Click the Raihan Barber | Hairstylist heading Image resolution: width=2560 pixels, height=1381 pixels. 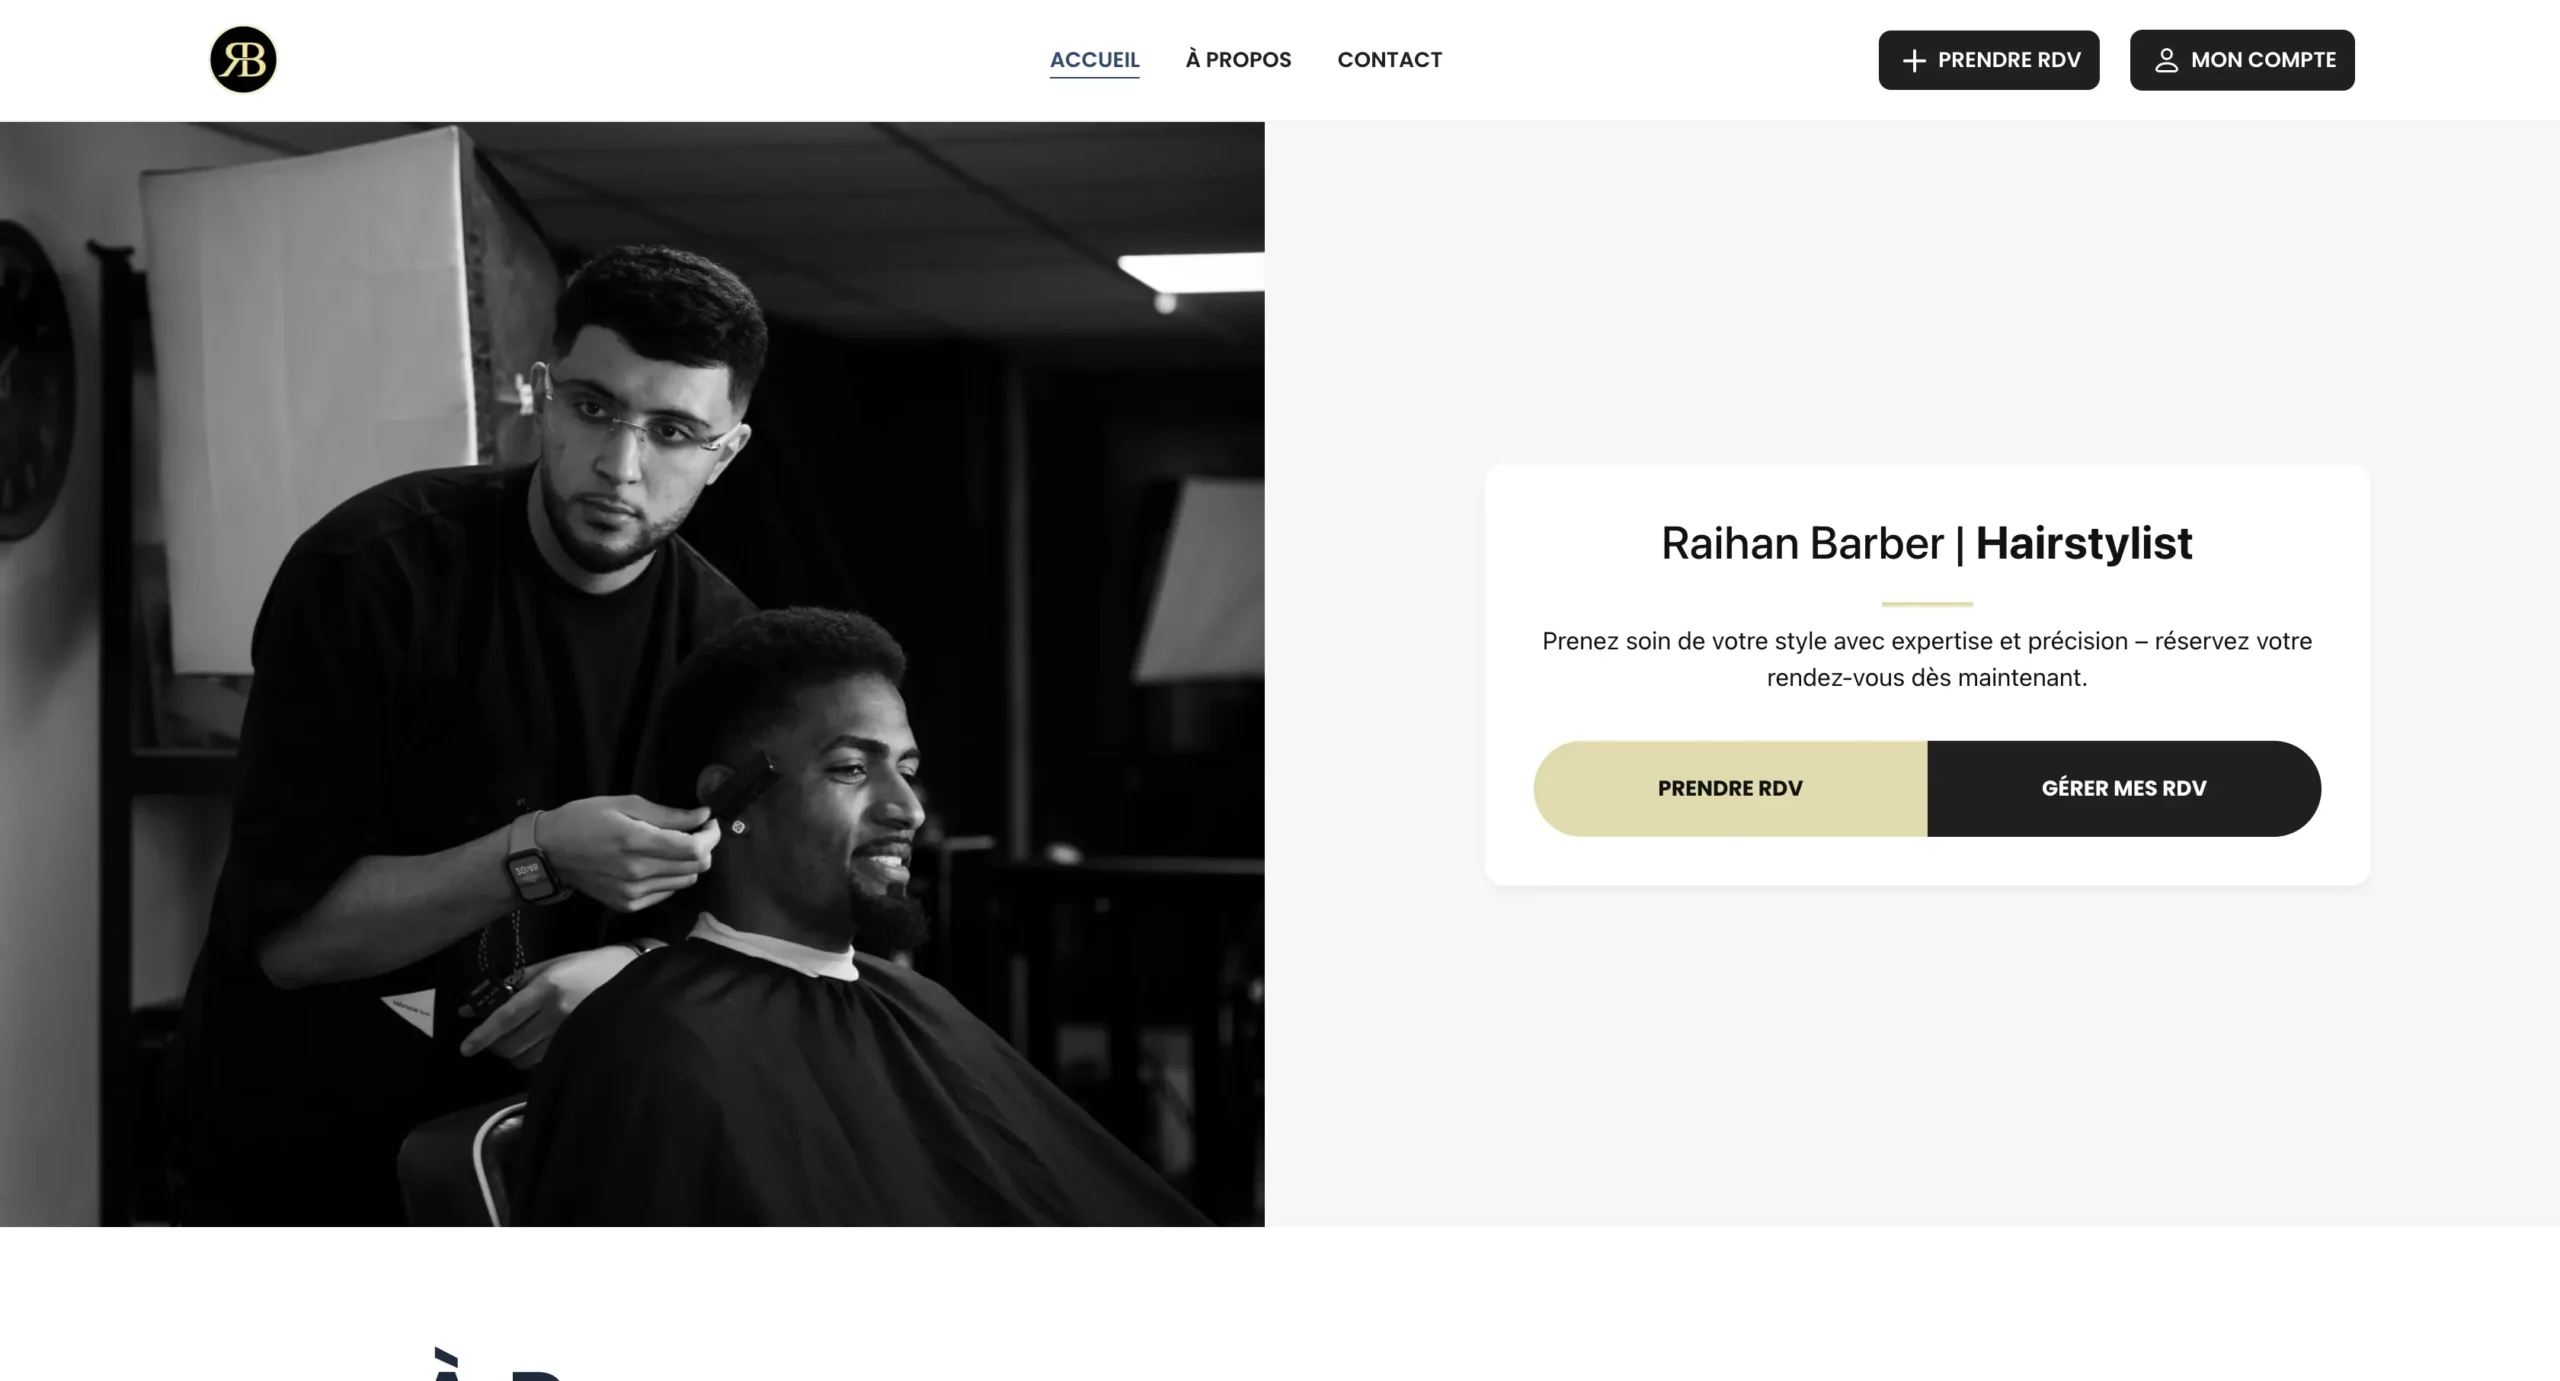(1926, 543)
